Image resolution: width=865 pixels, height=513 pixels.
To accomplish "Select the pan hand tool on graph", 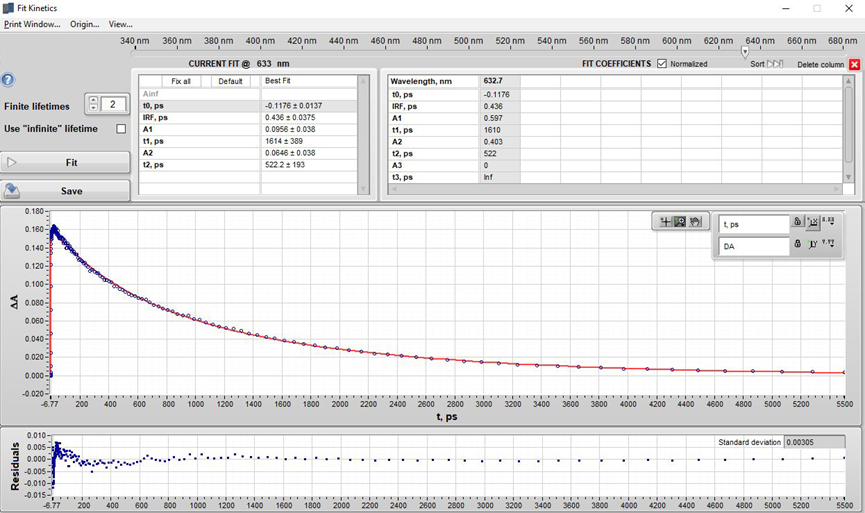I will pos(695,221).
